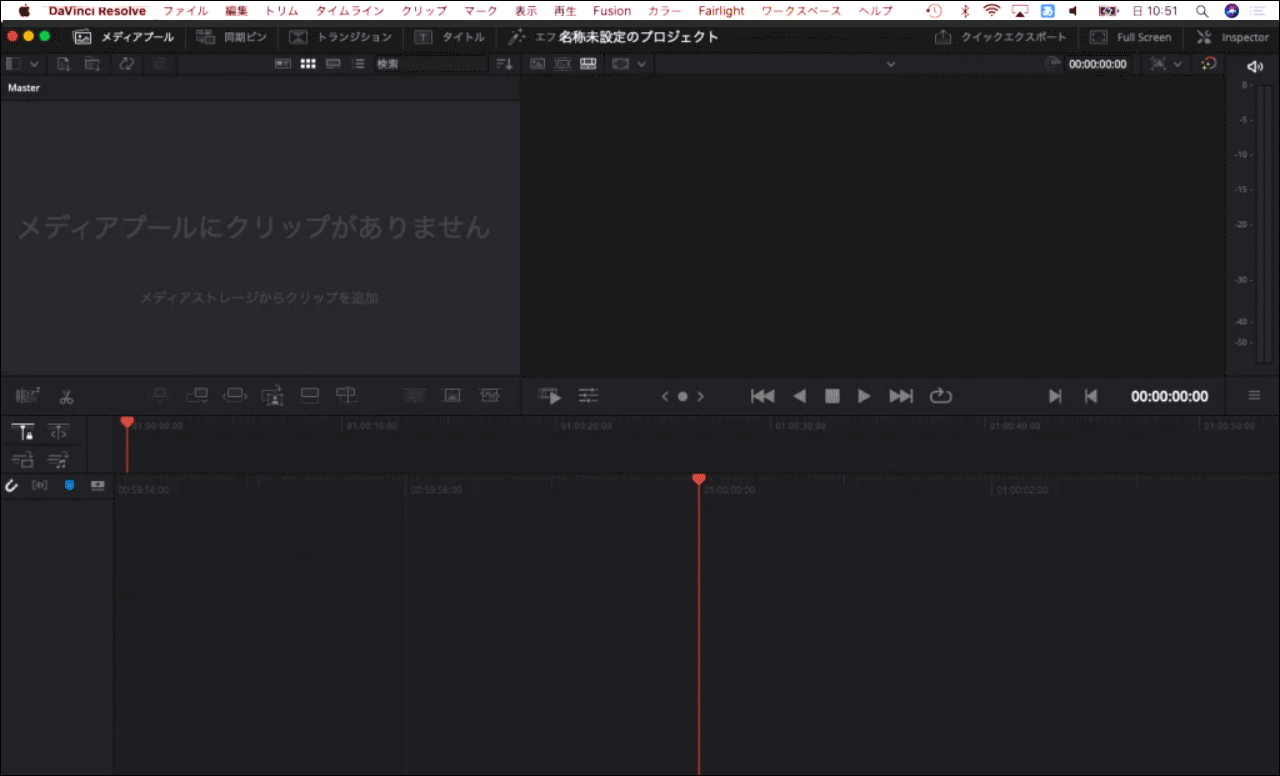Click the Full Screen button

pyautogui.click(x=1131, y=37)
